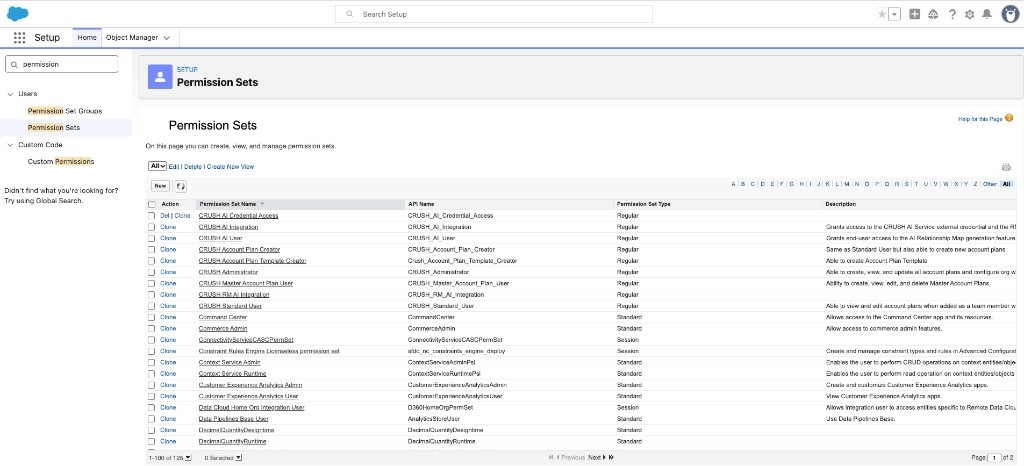Click the search magnifier in Quick Find

coord(14,65)
